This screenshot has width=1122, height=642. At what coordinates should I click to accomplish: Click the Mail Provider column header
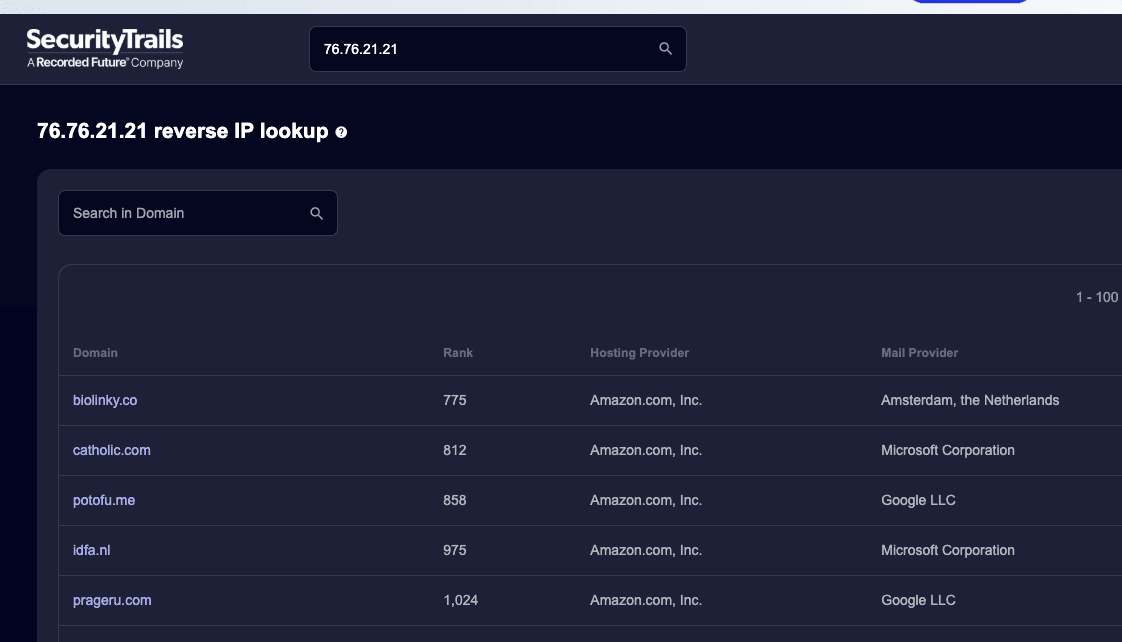pyautogui.click(x=919, y=353)
